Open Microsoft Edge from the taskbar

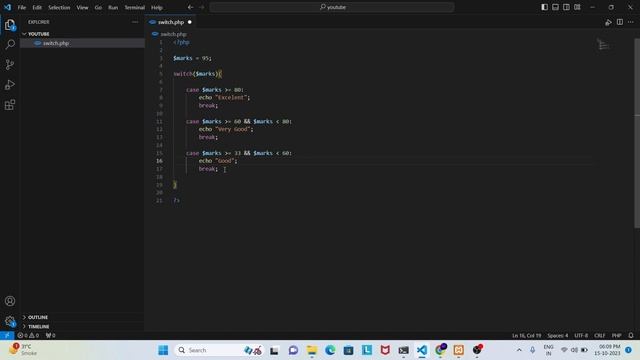pyautogui.click(x=330, y=350)
